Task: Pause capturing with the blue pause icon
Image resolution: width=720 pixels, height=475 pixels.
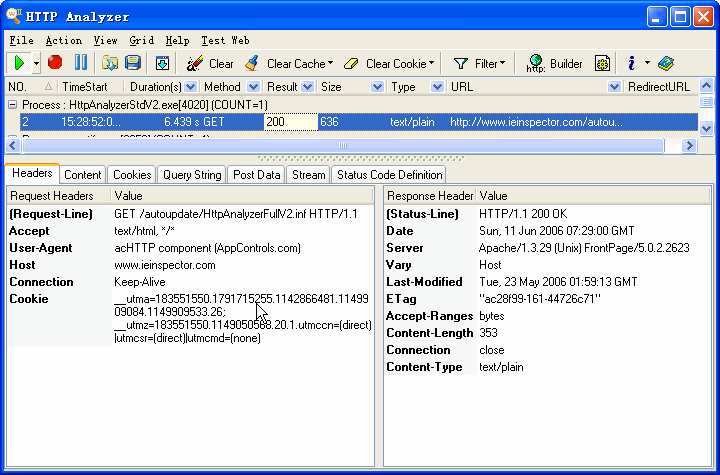Action: point(81,63)
